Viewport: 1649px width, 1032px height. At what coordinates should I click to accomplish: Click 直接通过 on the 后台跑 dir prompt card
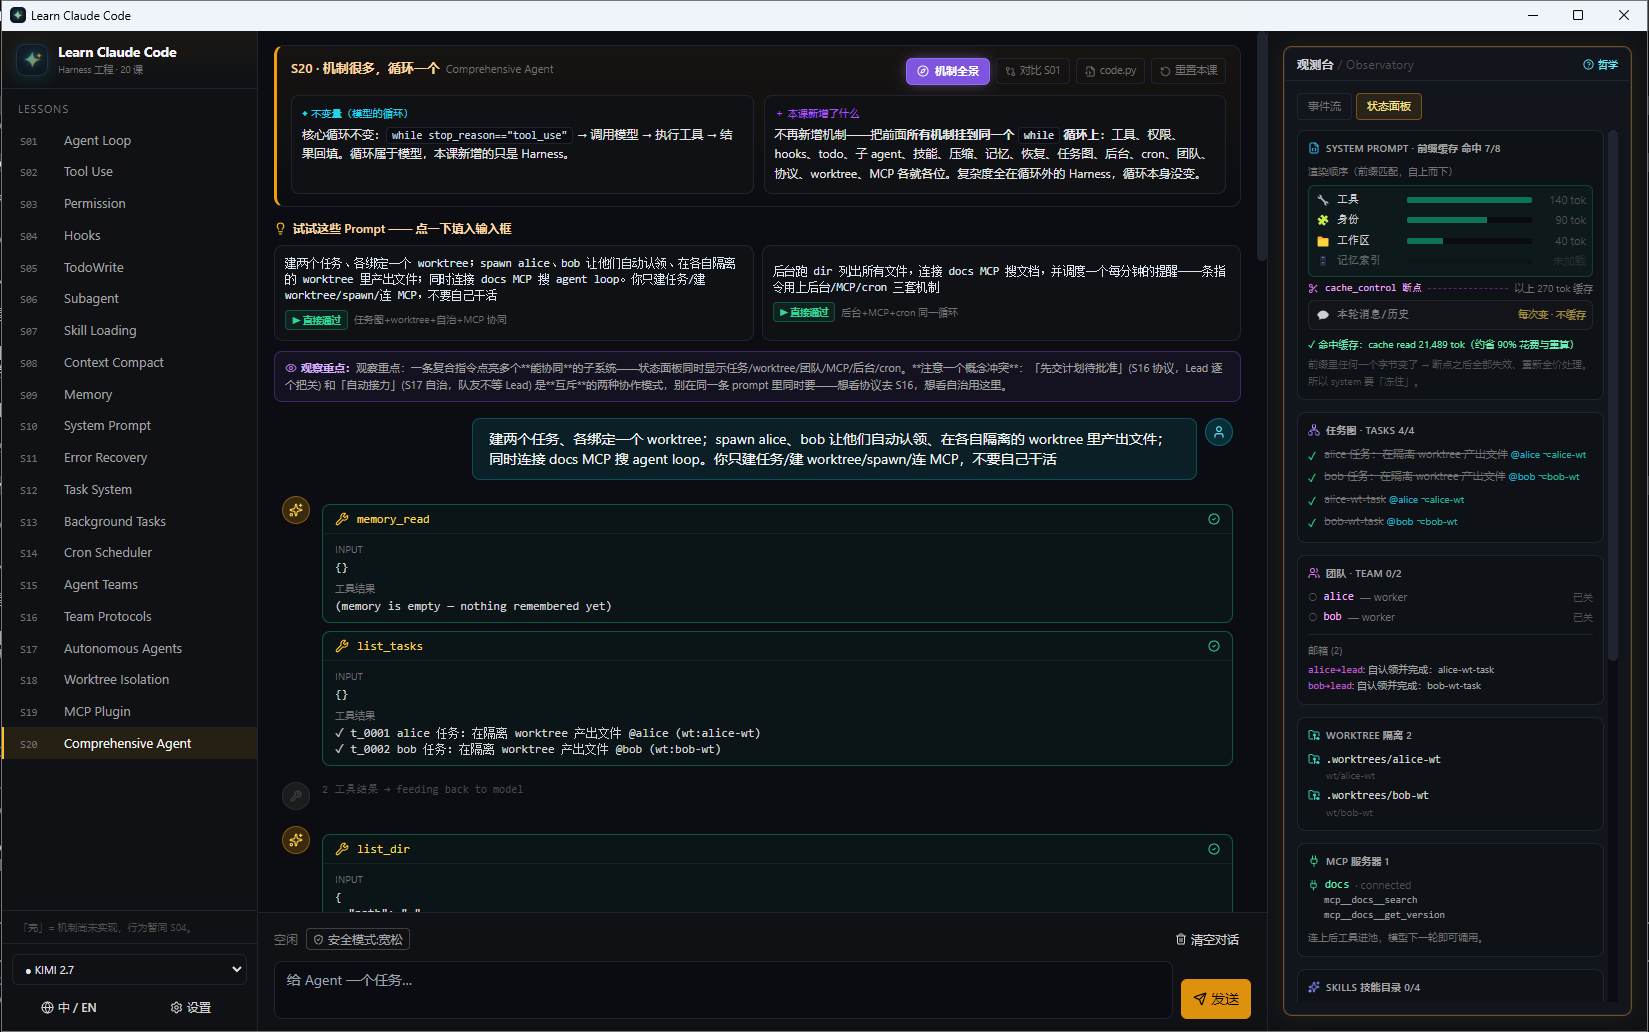(x=804, y=313)
